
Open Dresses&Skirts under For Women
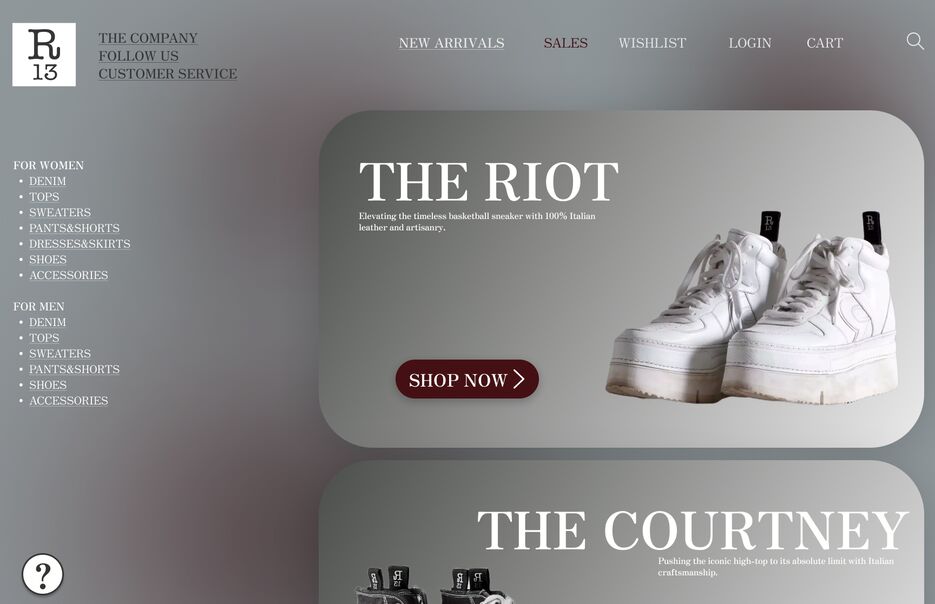[80, 244]
